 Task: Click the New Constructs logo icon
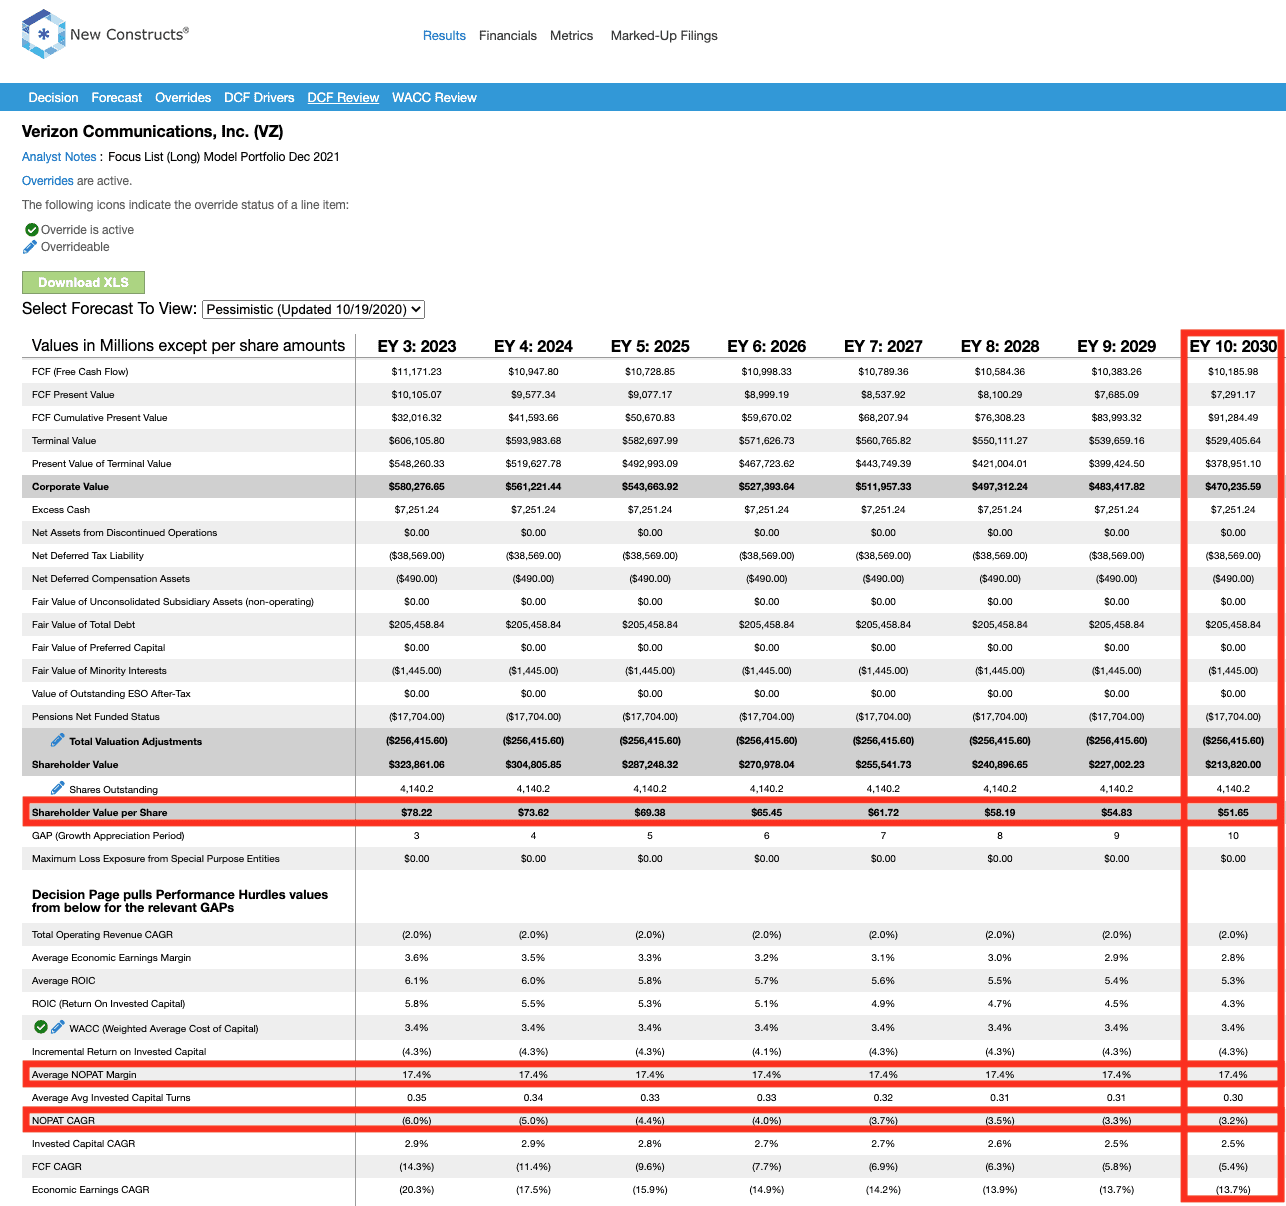coord(43,34)
